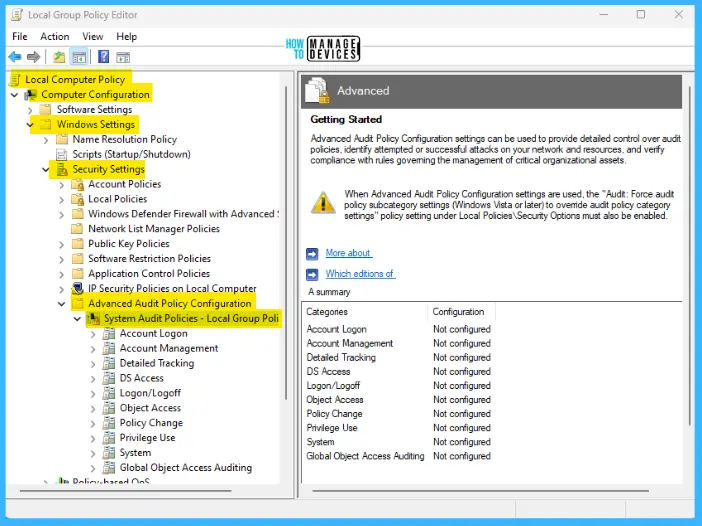The width and height of the screenshot is (702, 526).
Task: Select Software Restriction Policies in tree
Action: [x=150, y=259]
